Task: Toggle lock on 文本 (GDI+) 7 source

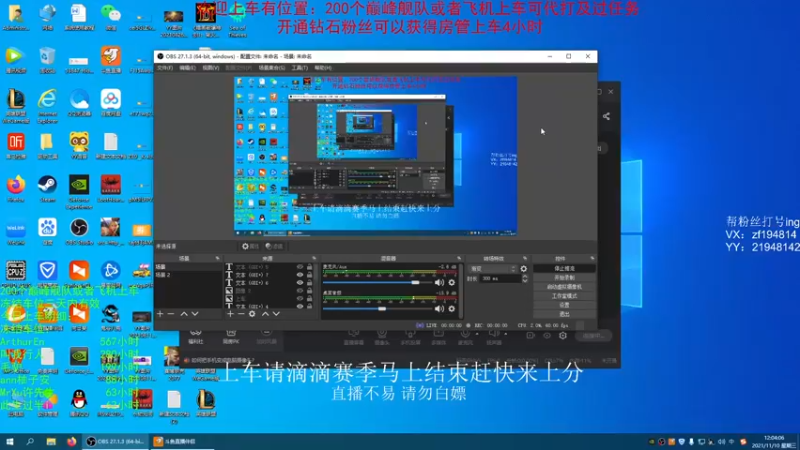Action: [x=309, y=274]
